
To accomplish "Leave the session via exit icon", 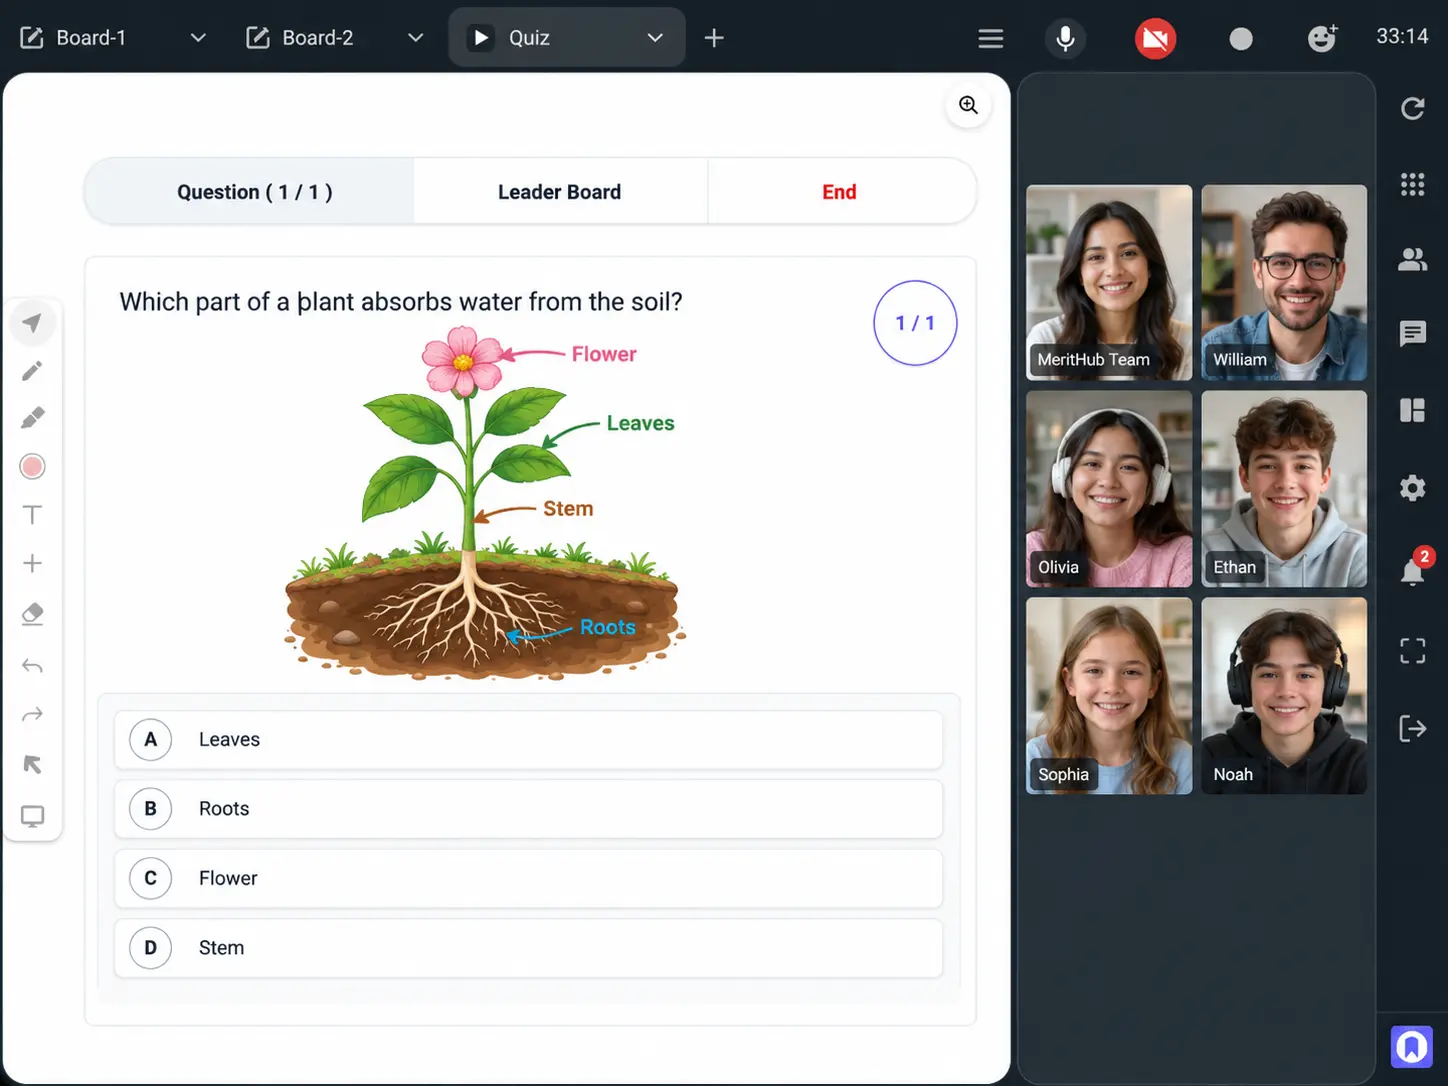I will point(1412,728).
